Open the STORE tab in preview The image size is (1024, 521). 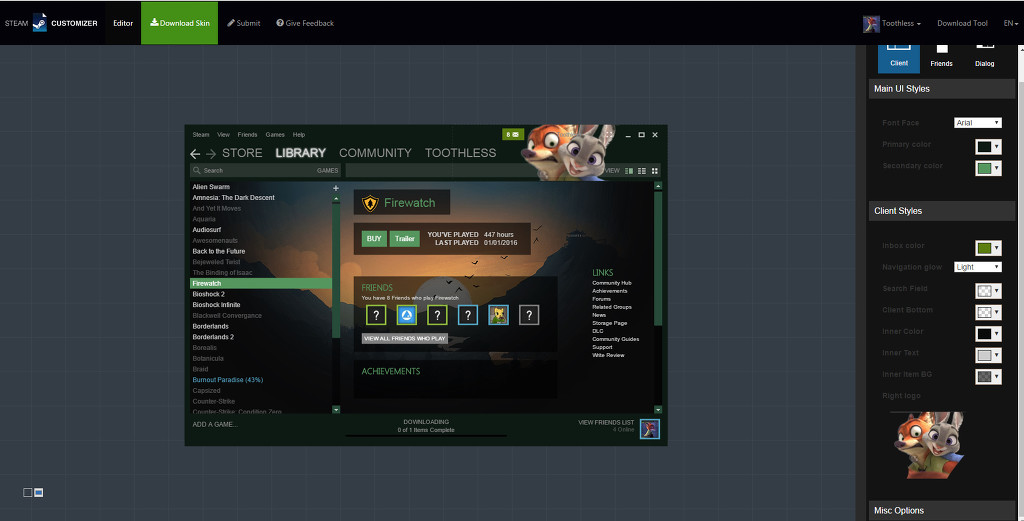(242, 153)
